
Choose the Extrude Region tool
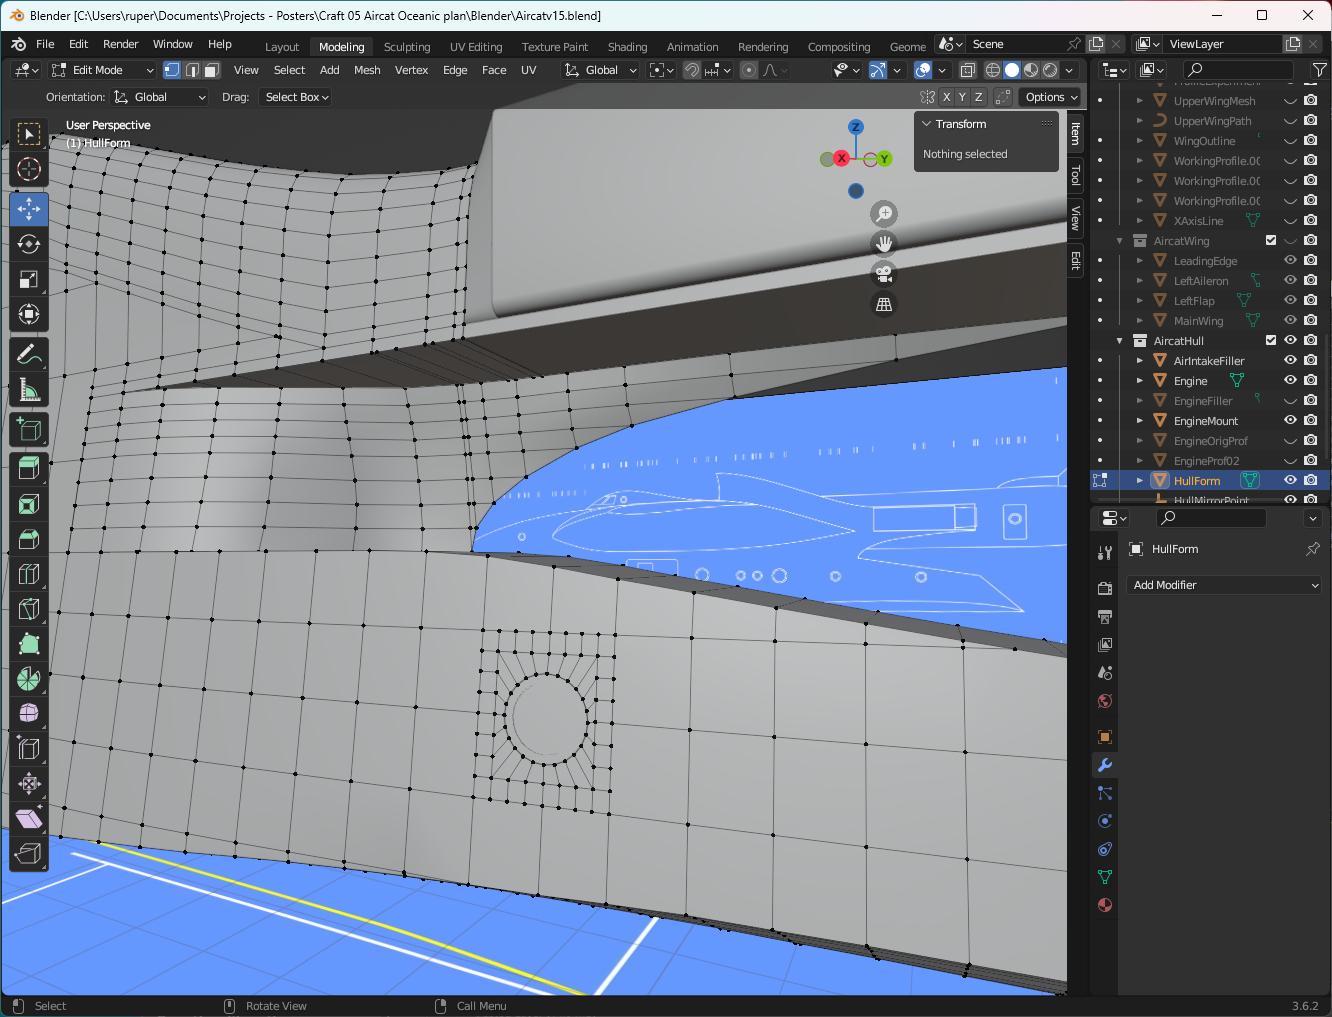point(28,468)
